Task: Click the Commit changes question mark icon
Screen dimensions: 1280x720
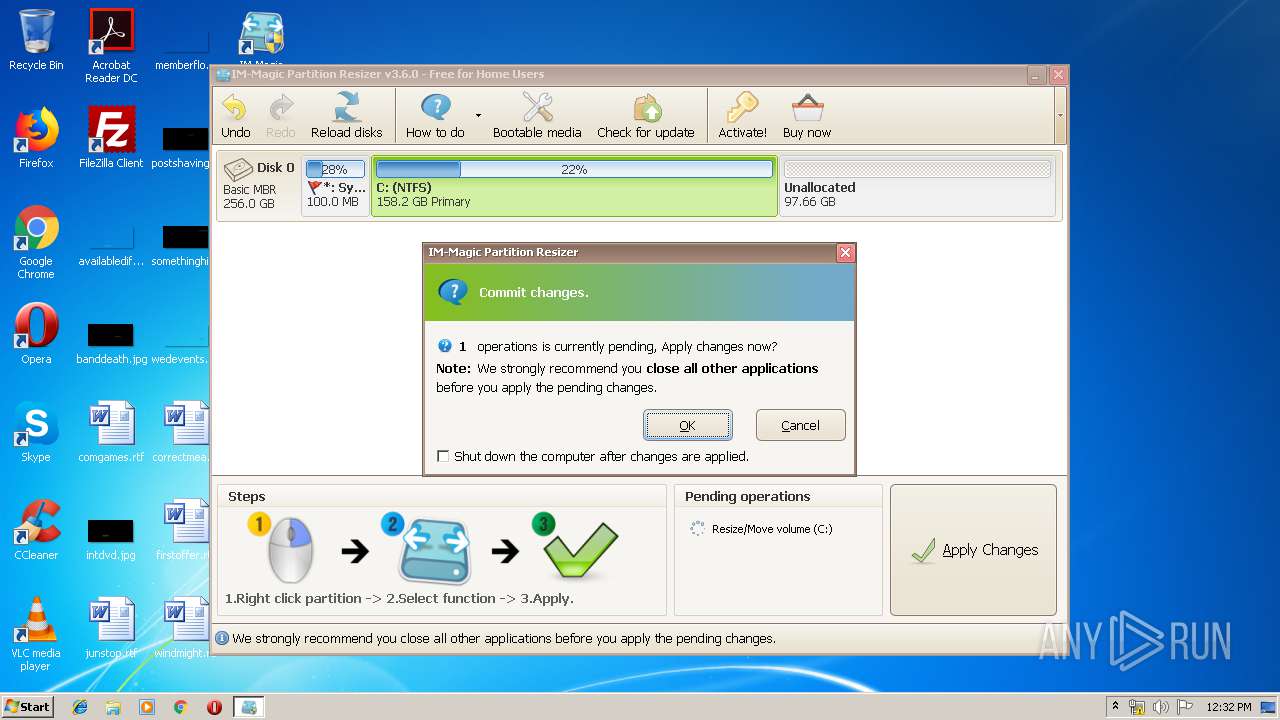Action: pos(453,292)
